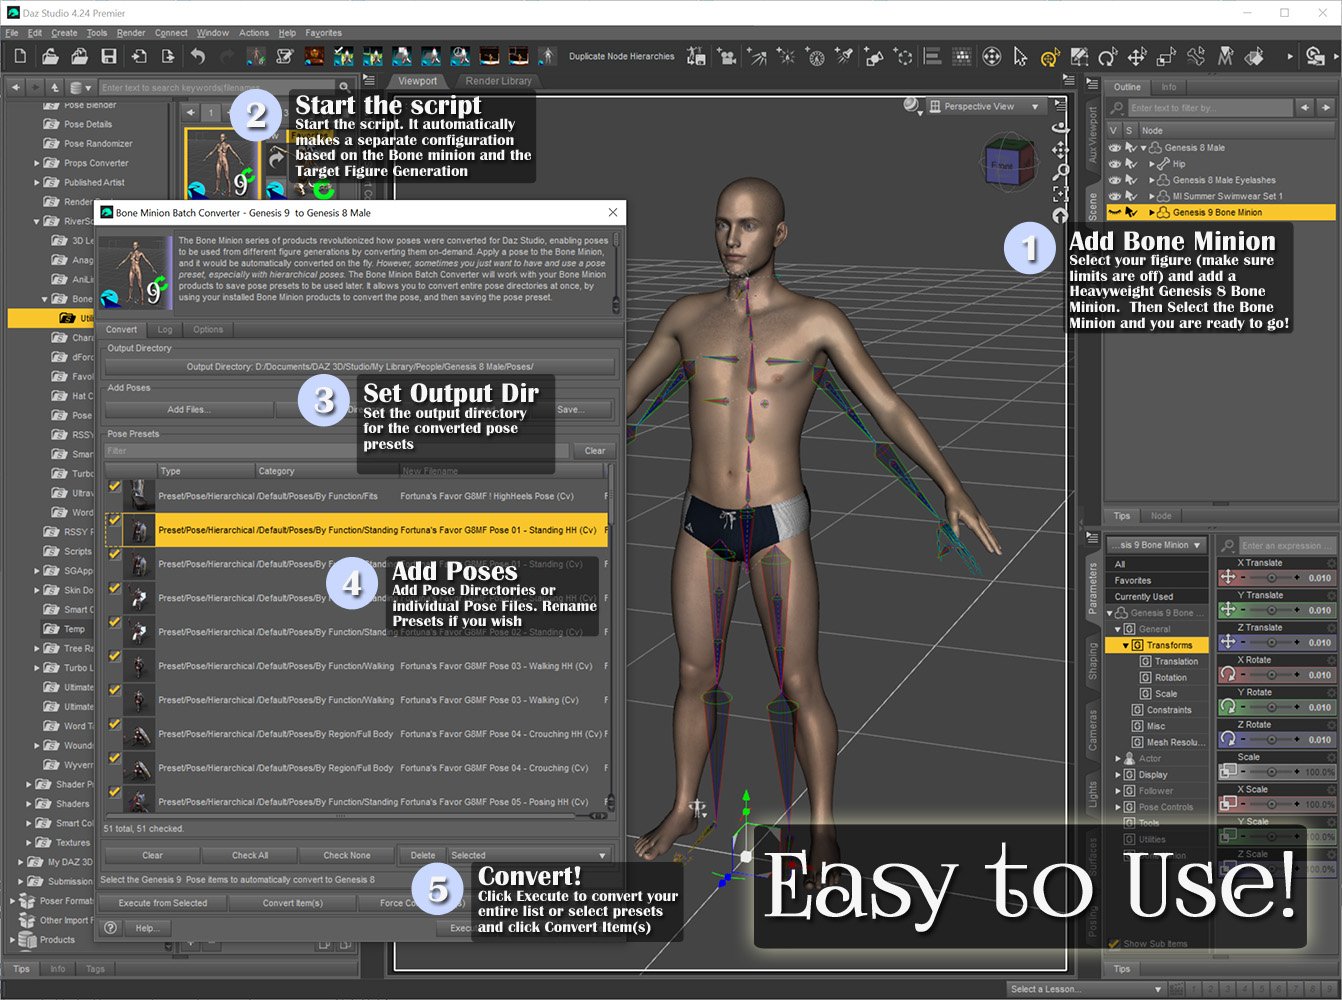Click the Create New Point Light icon
1342x1000 pixels.
786,57
